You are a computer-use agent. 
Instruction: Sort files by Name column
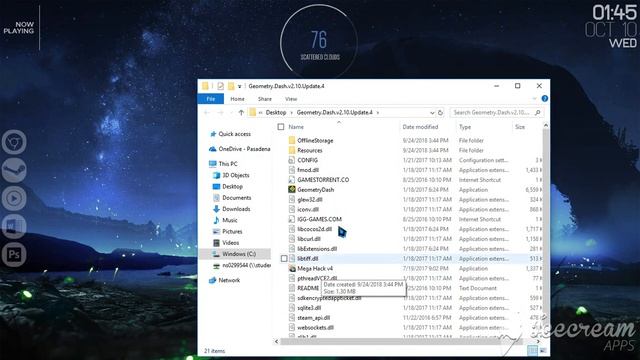pyautogui.click(x=296, y=127)
